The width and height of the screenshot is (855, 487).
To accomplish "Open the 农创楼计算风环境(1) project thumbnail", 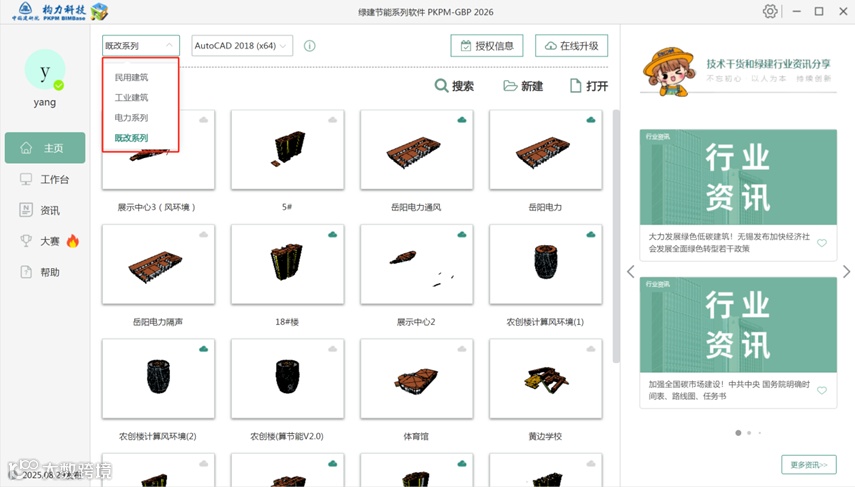I will tap(546, 264).
